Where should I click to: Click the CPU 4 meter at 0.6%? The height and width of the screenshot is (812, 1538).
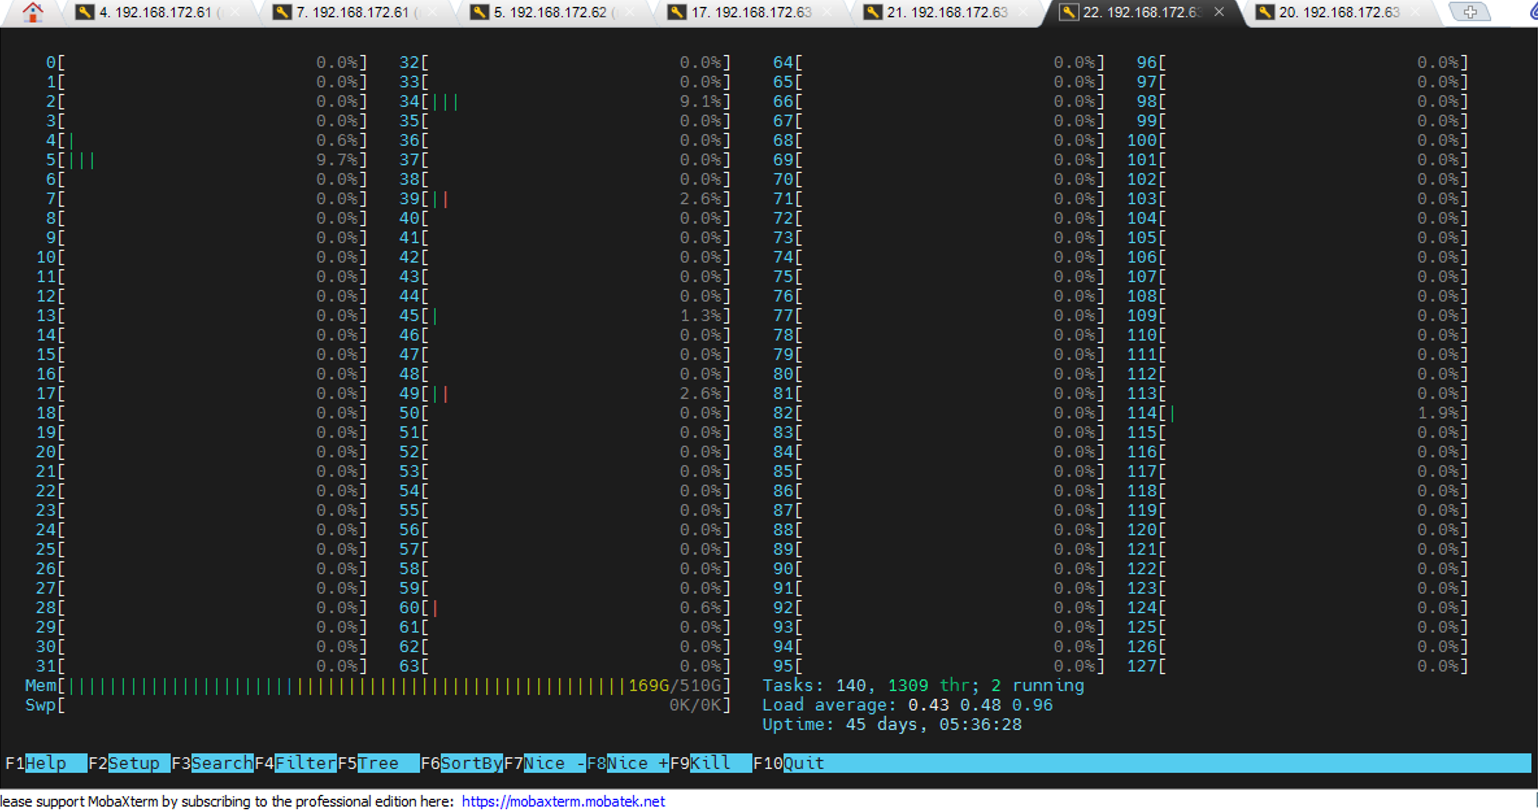206,141
